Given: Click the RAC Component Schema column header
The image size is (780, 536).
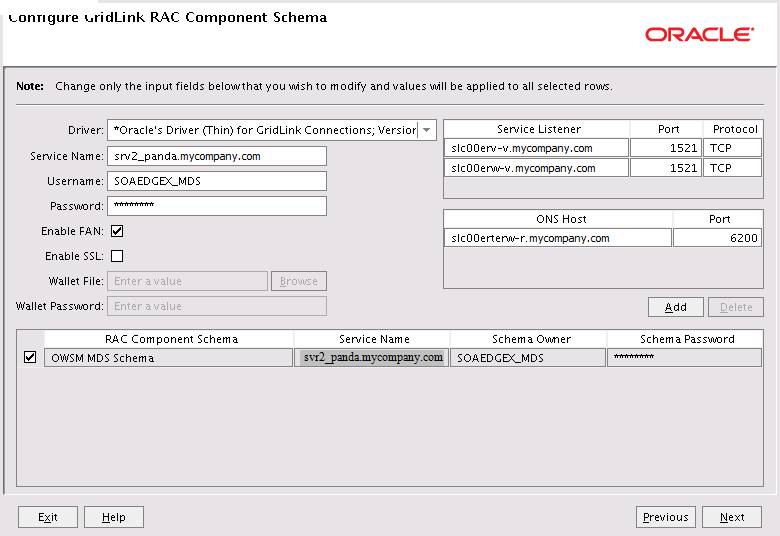Looking at the screenshot, I should [171, 339].
